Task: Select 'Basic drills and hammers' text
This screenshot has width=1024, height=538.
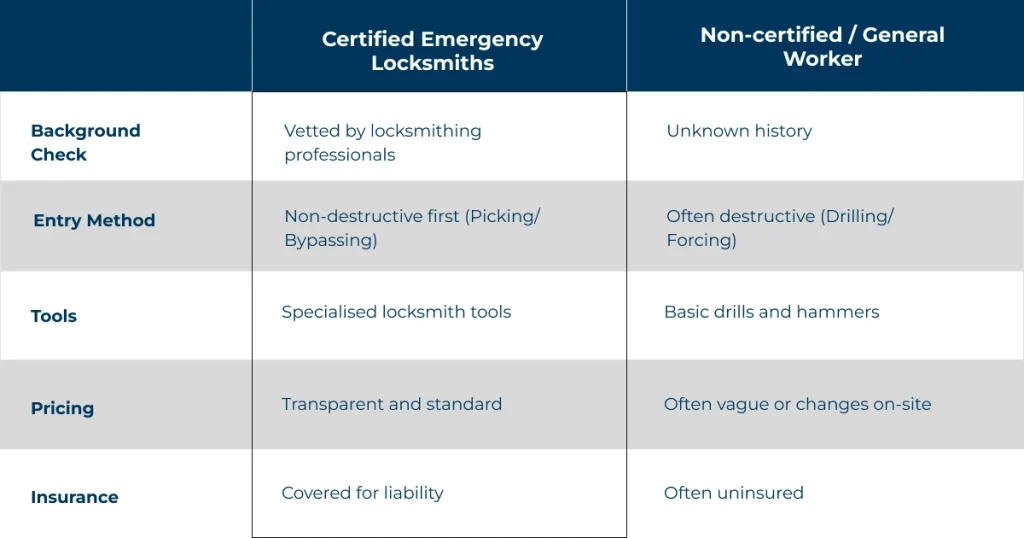Action: 771,312
